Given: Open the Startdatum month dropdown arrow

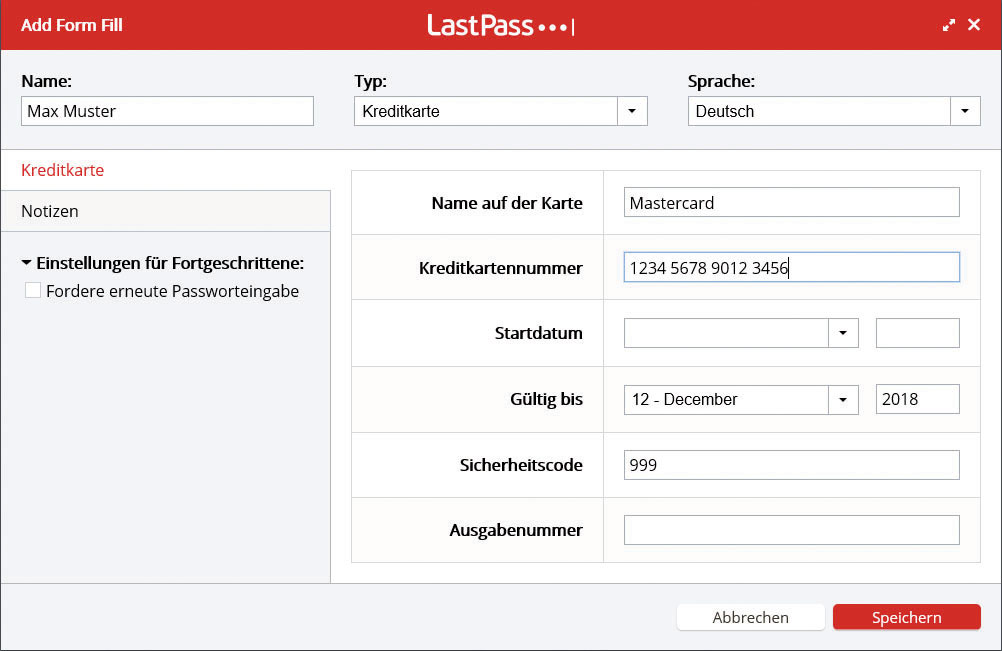Looking at the screenshot, I should (x=844, y=333).
